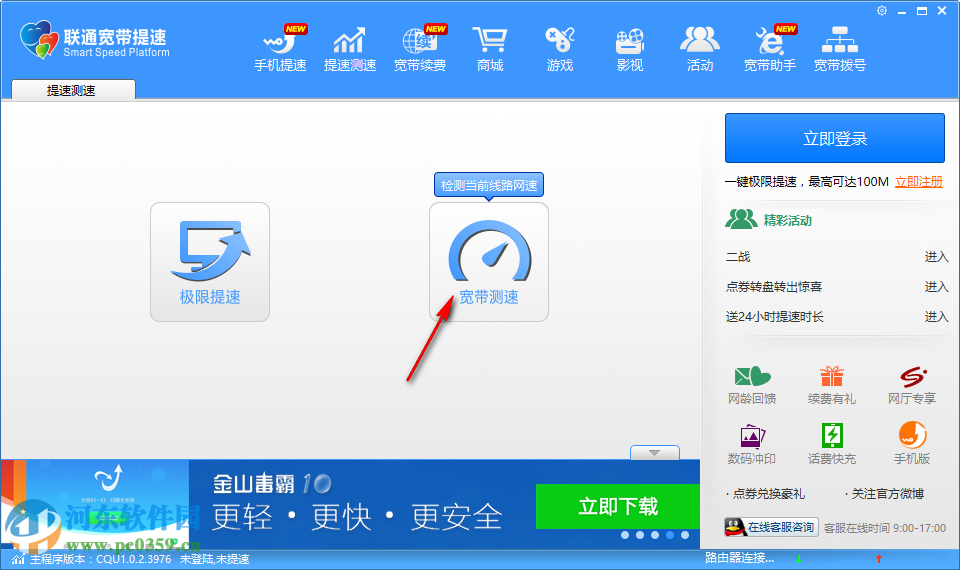Click the 路由器连接... status text
Screen dimensions: 960x570
pos(739,558)
